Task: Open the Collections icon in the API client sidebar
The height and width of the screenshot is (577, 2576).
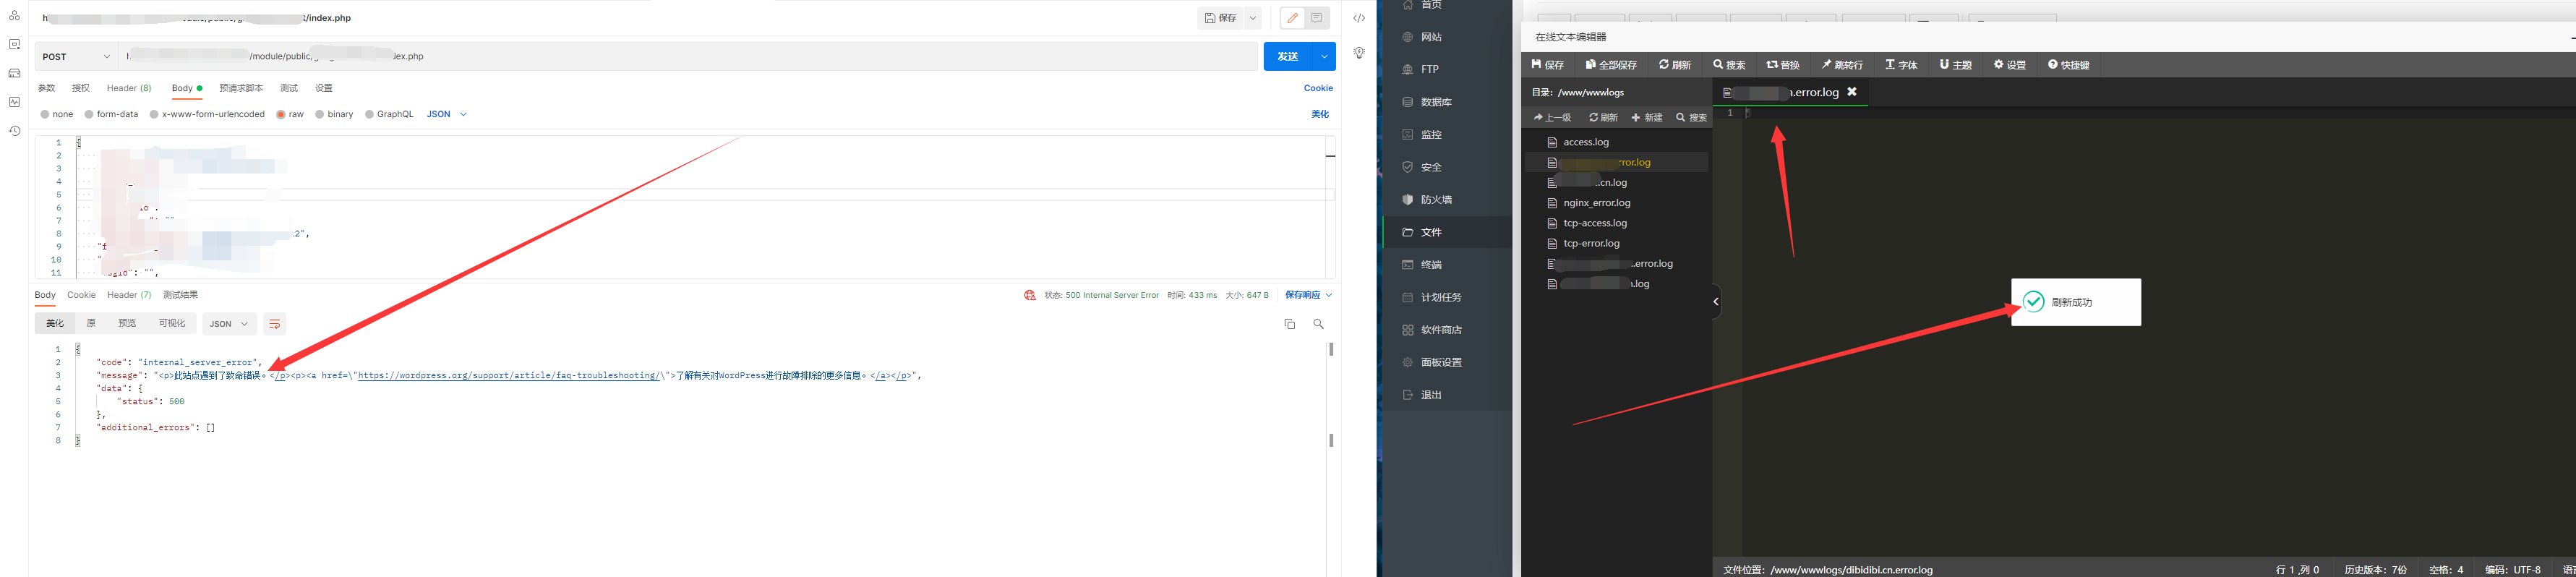Action: tap(14, 15)
